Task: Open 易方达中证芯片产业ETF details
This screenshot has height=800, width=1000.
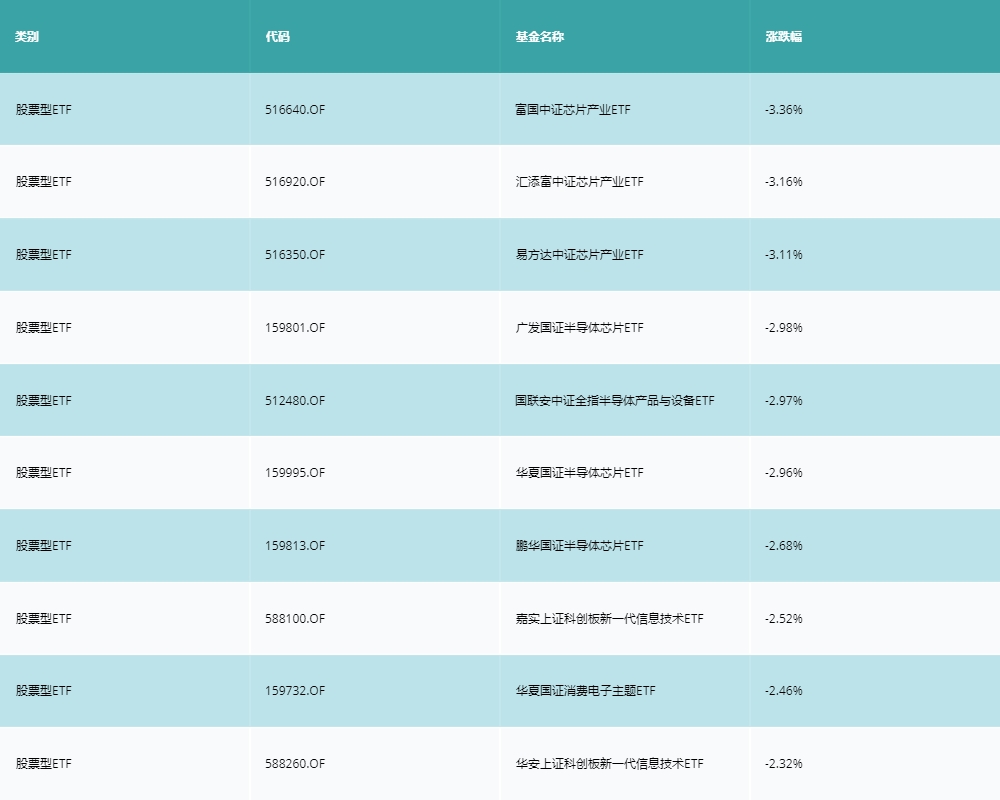Action: [579, 255]
